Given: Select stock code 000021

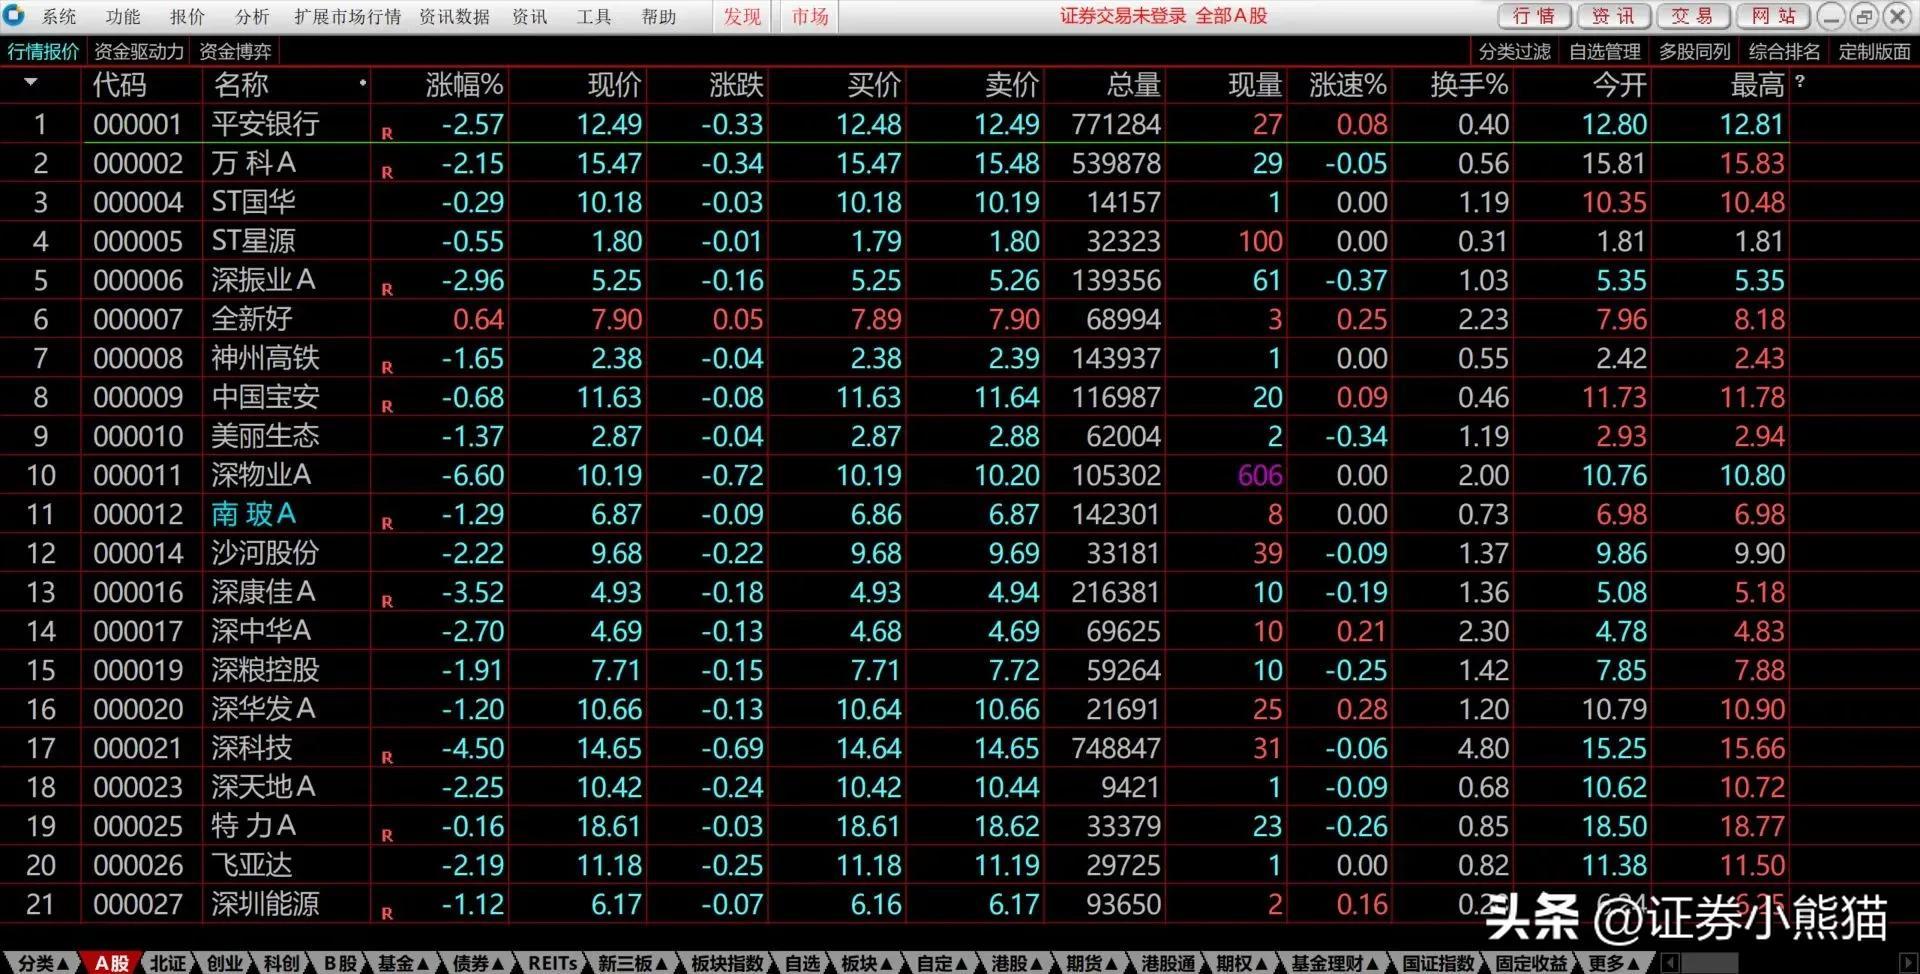Looking at the screenshot, I should 138,748.
